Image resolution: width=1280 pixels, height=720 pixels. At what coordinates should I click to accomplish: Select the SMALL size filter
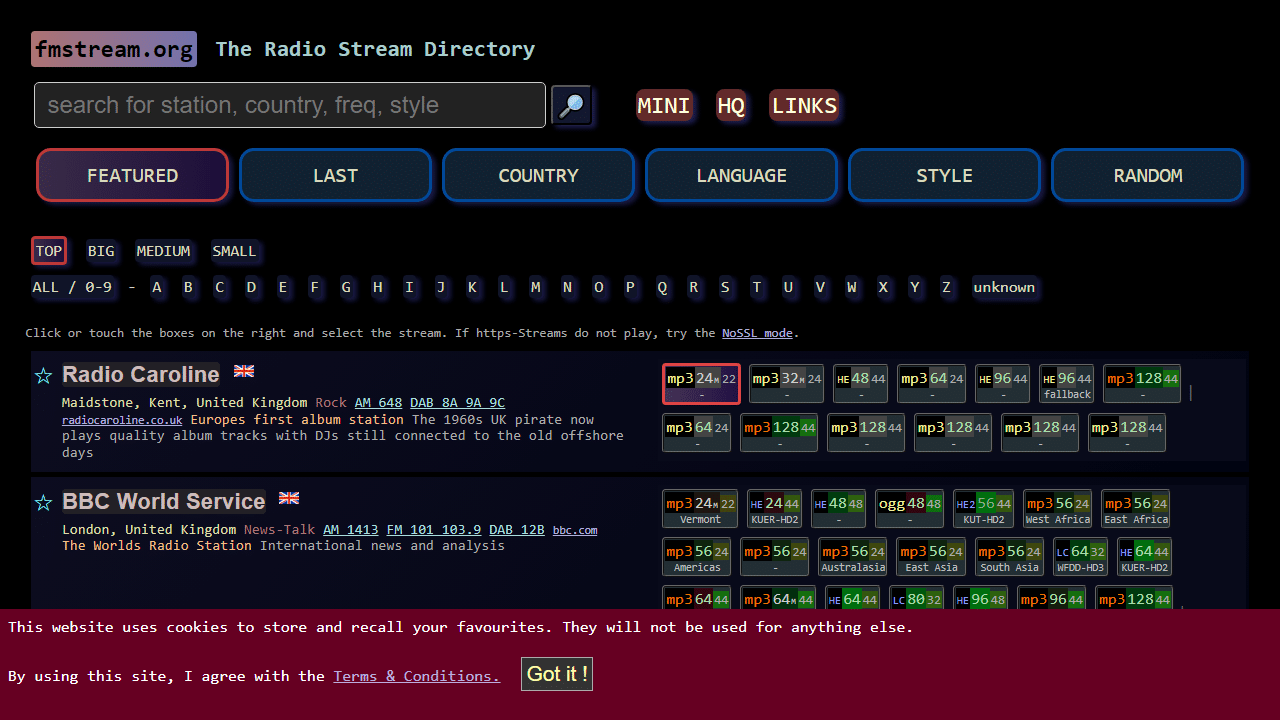click(x=234, y=251)
